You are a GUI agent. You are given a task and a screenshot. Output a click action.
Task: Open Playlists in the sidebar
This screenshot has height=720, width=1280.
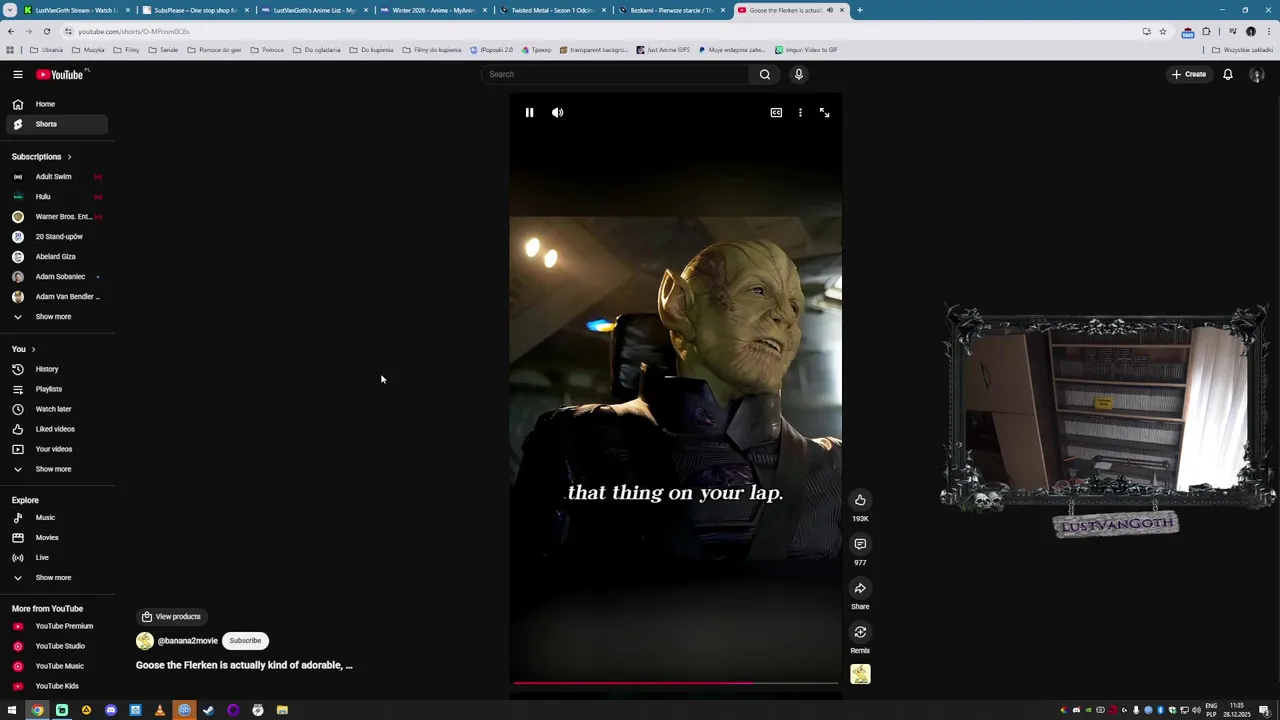point(55,389)
